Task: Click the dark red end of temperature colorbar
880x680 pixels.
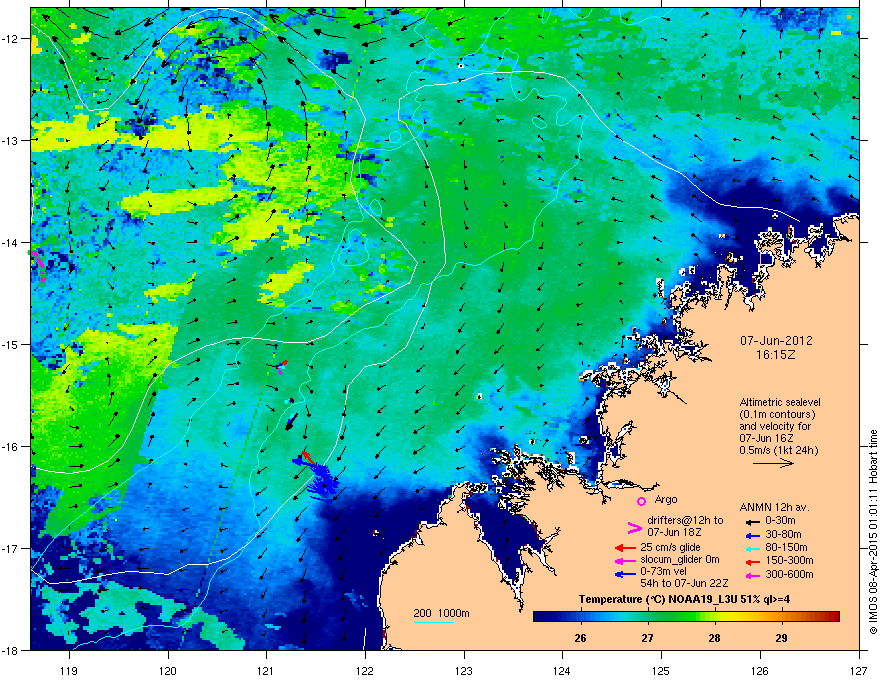Action: coord(833,616)
